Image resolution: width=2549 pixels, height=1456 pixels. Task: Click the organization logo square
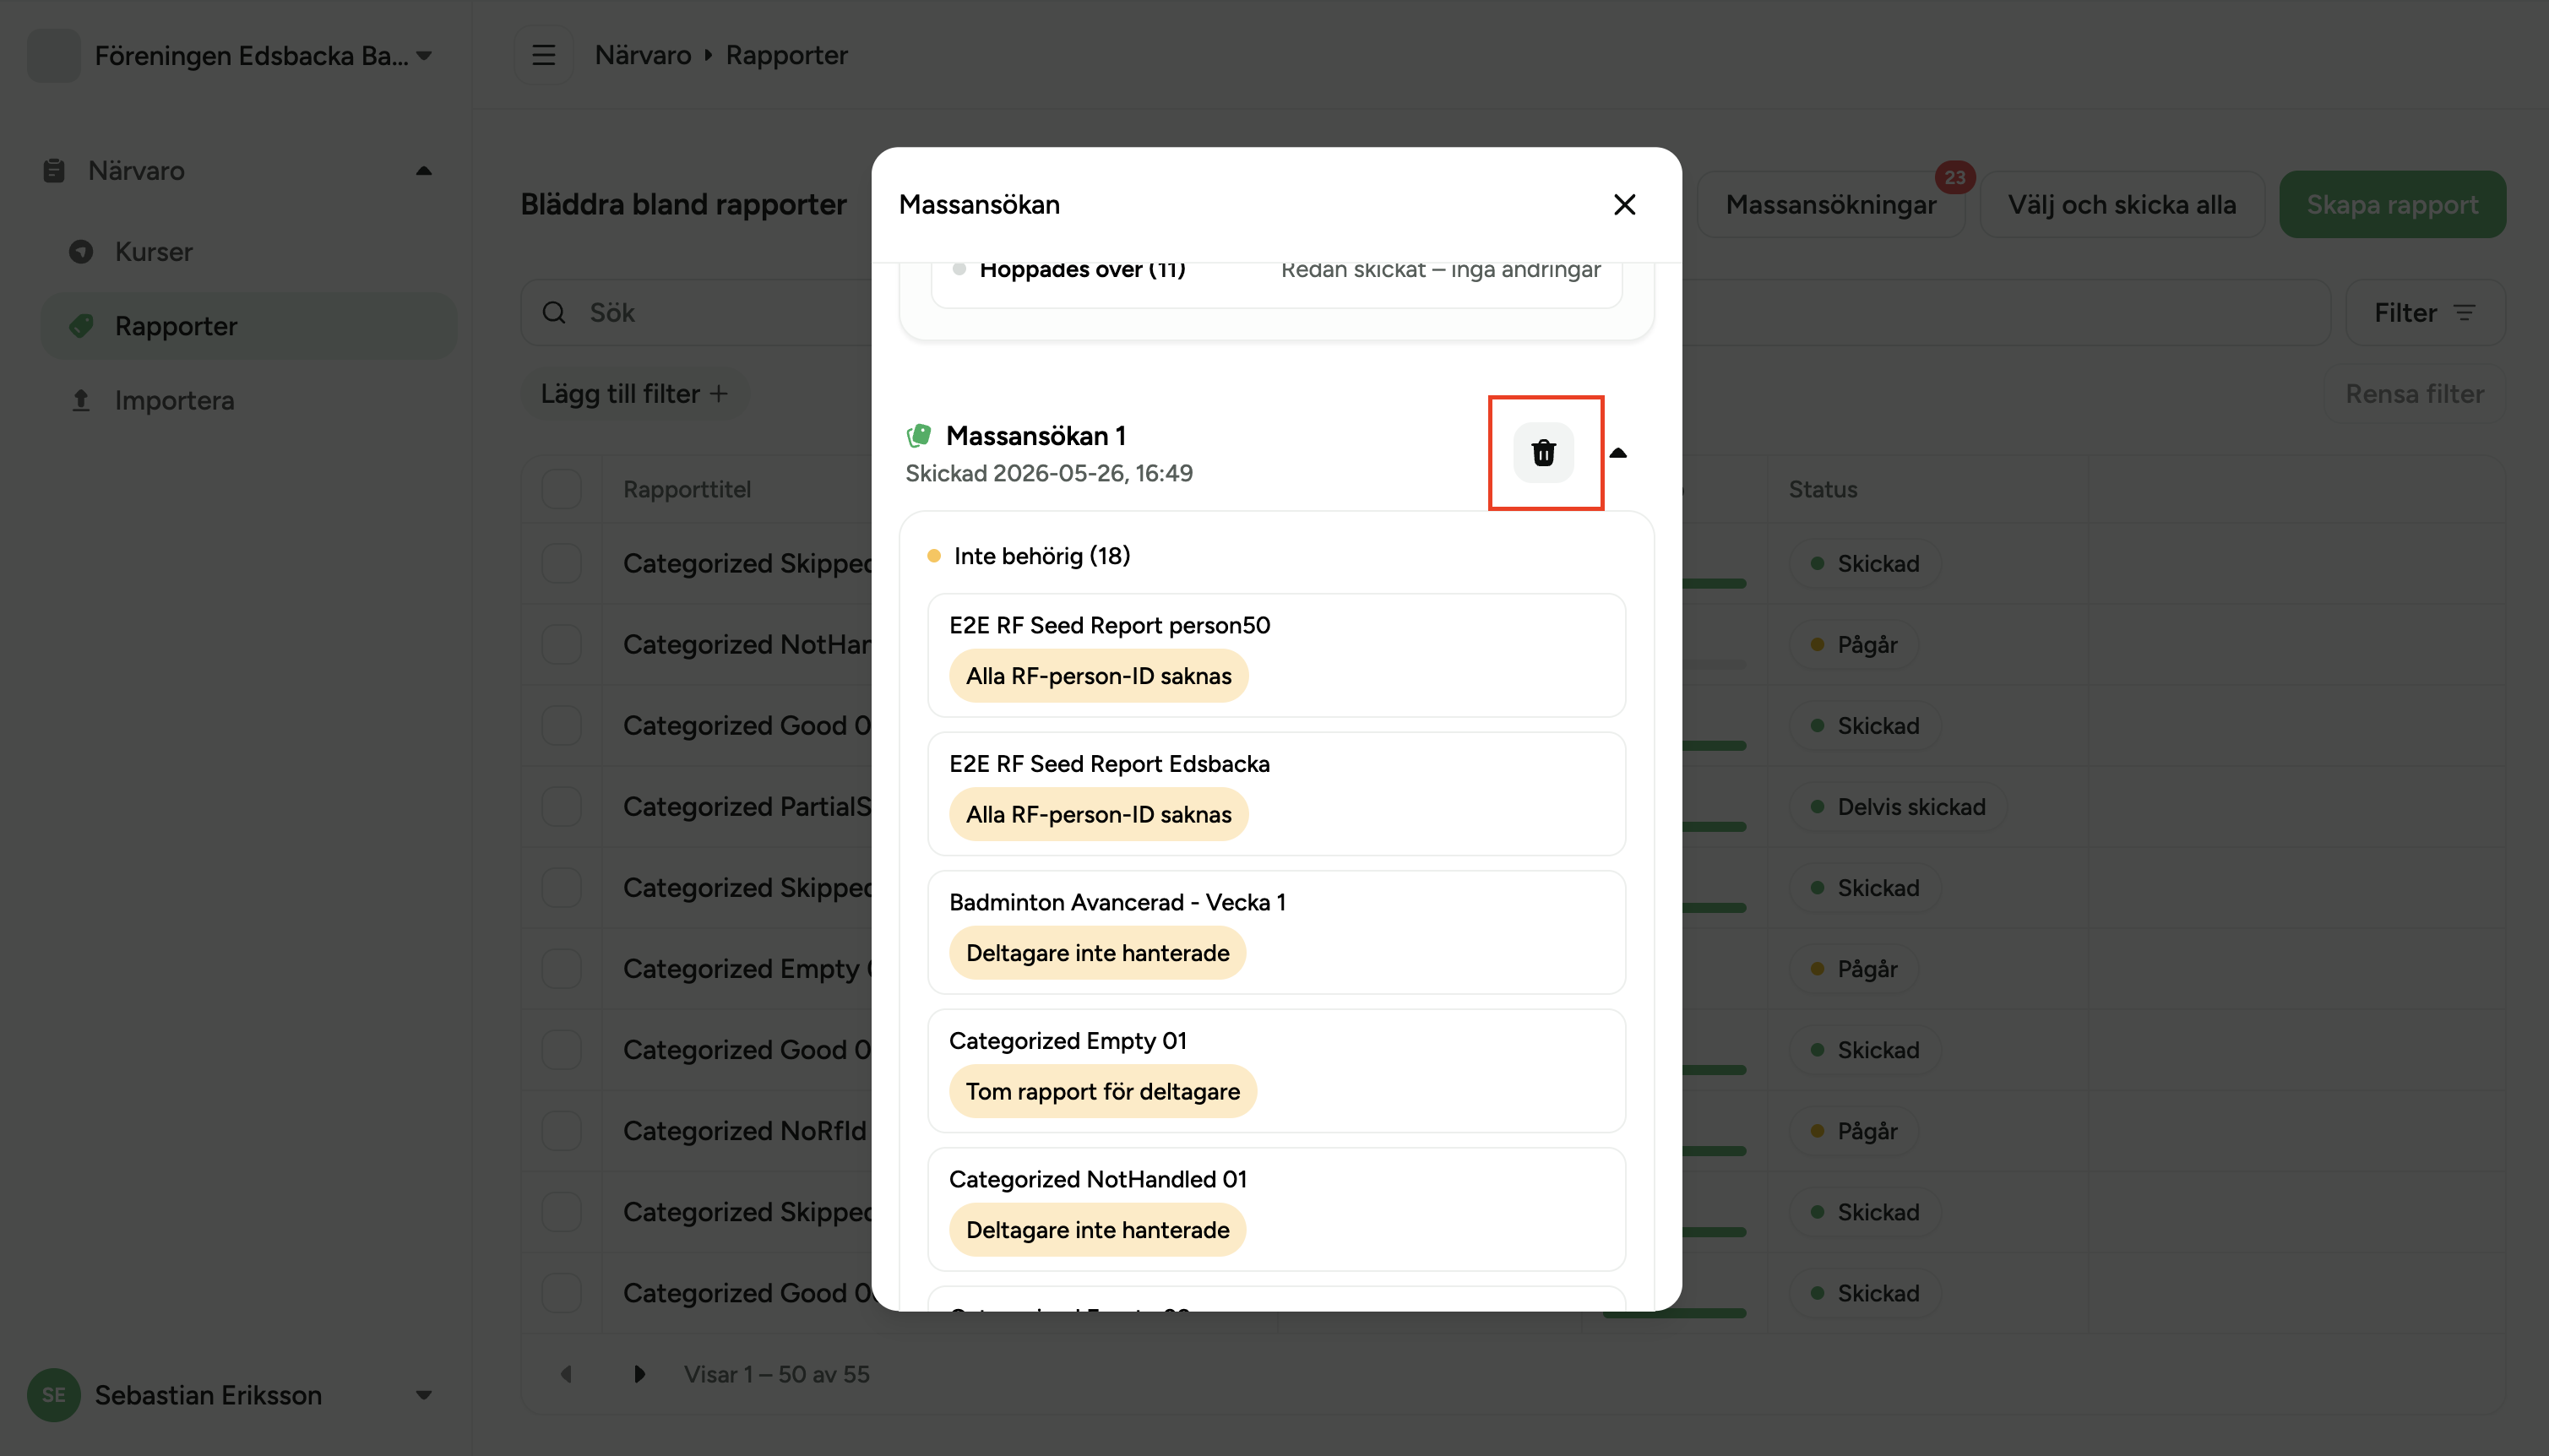tap(54, 55)
